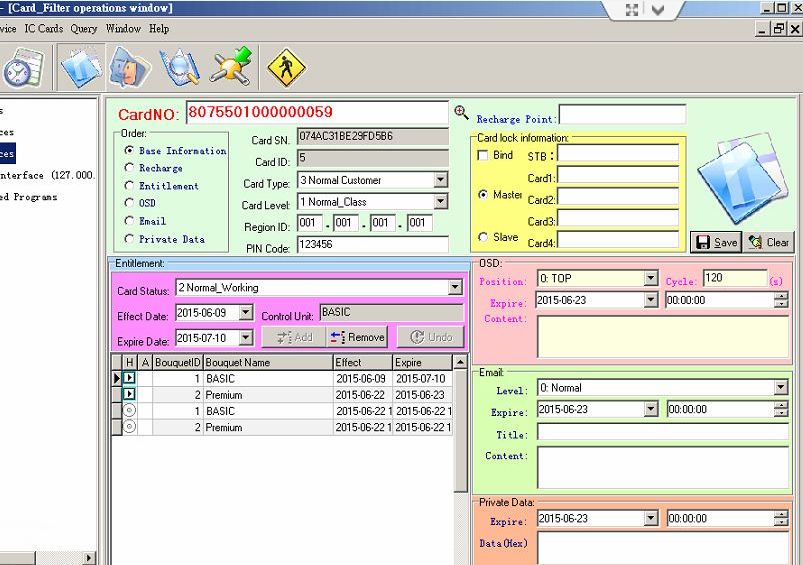Select OSD order option

point(140,203)
